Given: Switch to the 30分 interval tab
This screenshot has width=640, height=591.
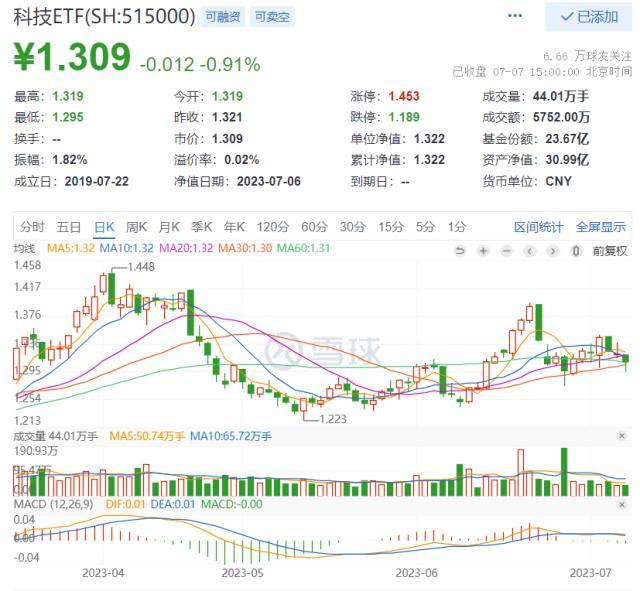Looking at the screenshot, I should point(353,227).
